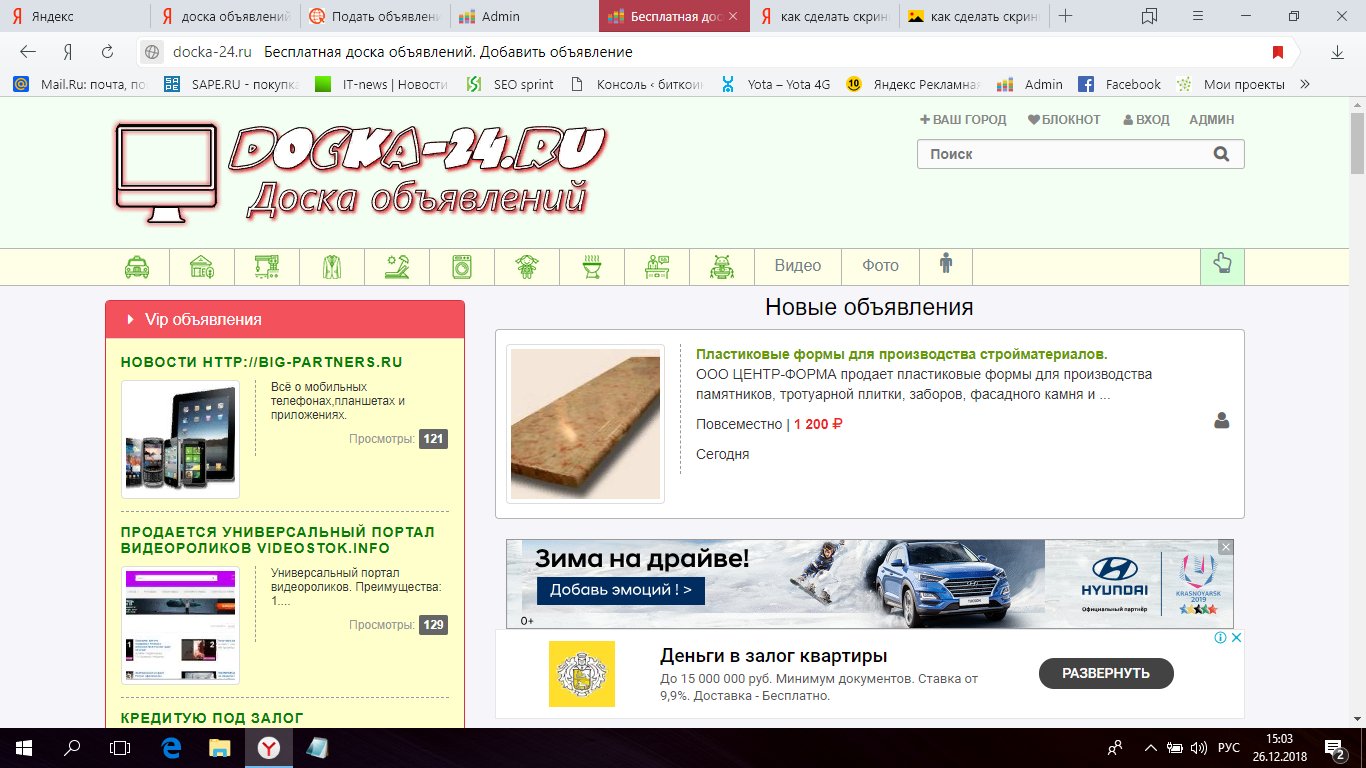Open File Explorer from taskbar
1366x768 pixels.
tap(220, 747)
